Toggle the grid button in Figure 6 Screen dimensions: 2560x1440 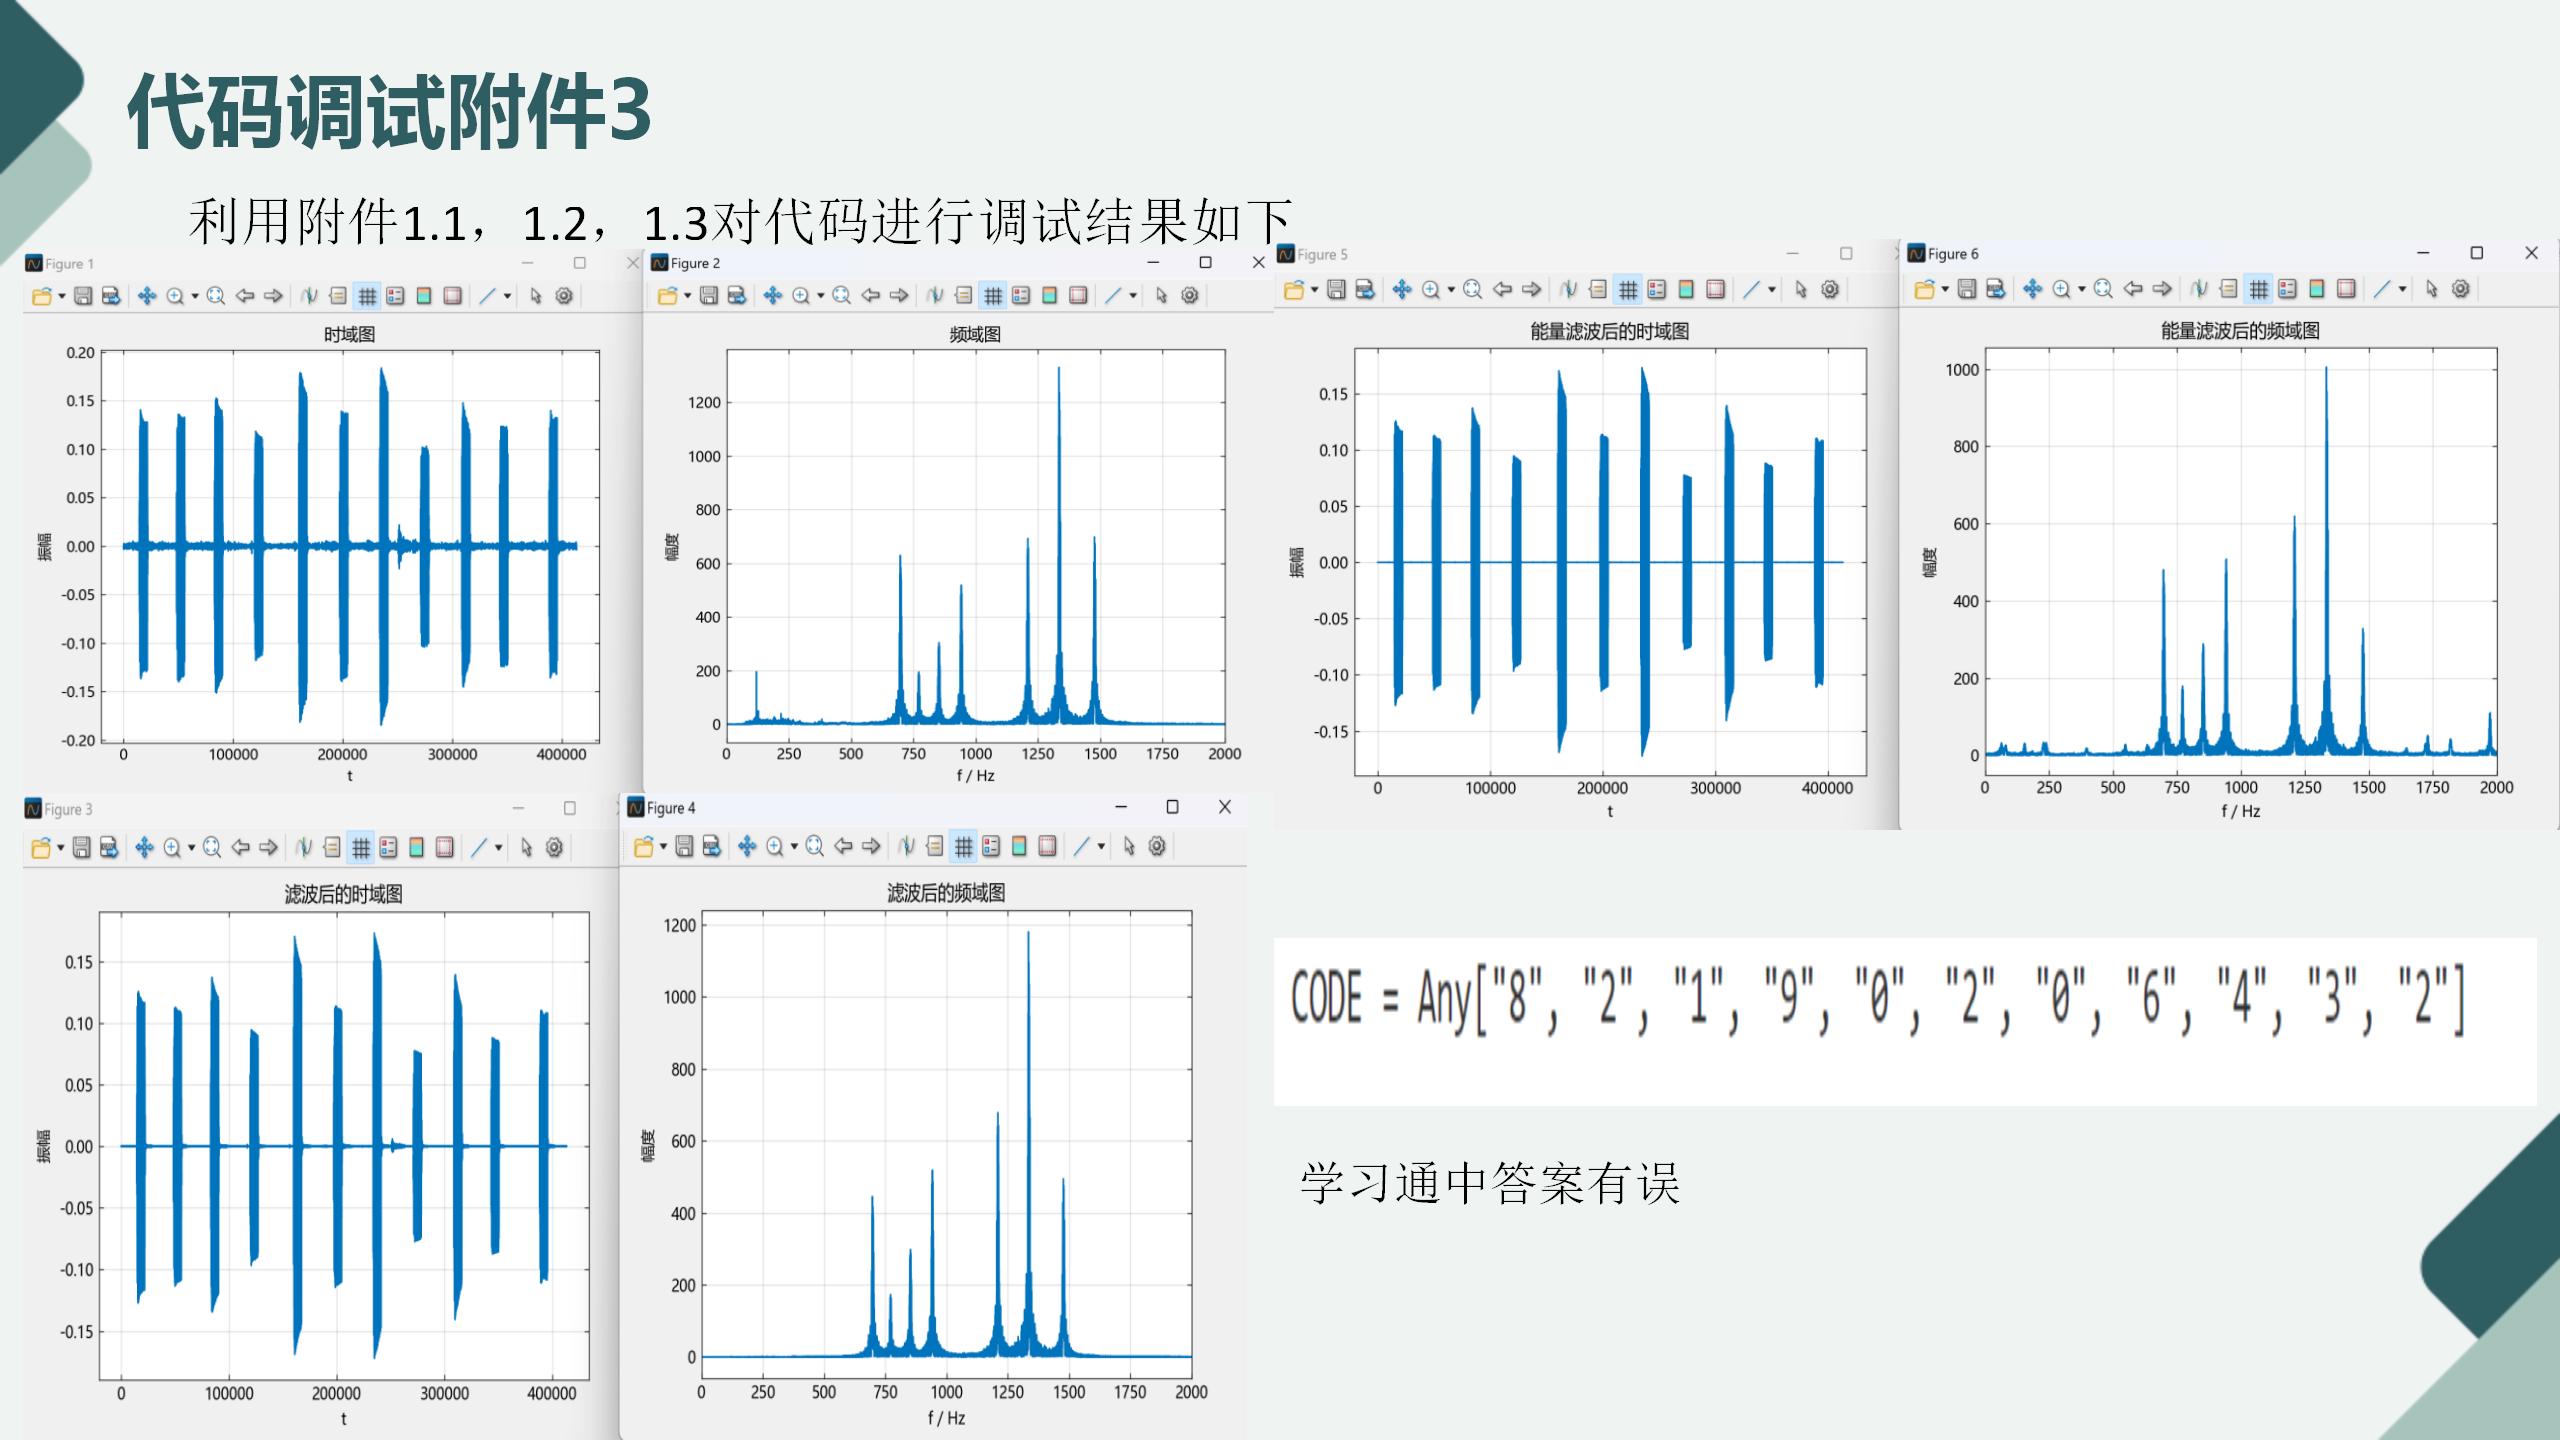tap(2258, 289)
